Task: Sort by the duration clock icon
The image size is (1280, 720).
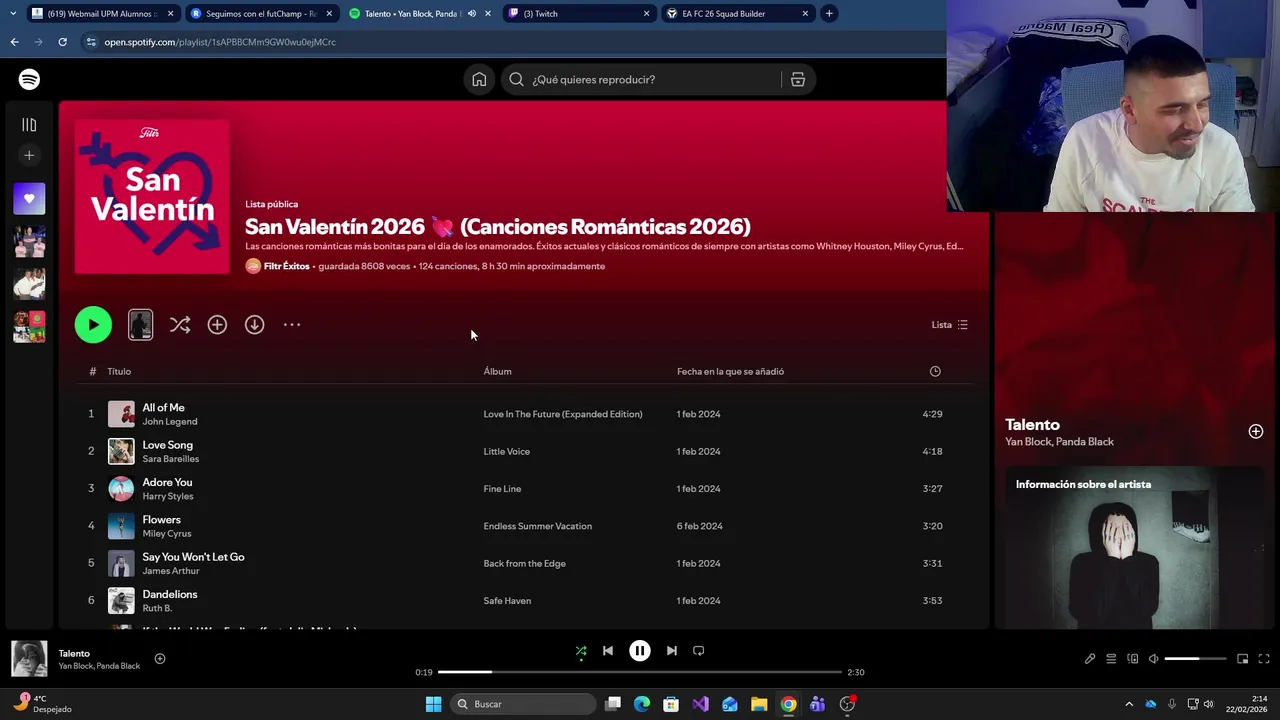Action: [x=935, y=371]
